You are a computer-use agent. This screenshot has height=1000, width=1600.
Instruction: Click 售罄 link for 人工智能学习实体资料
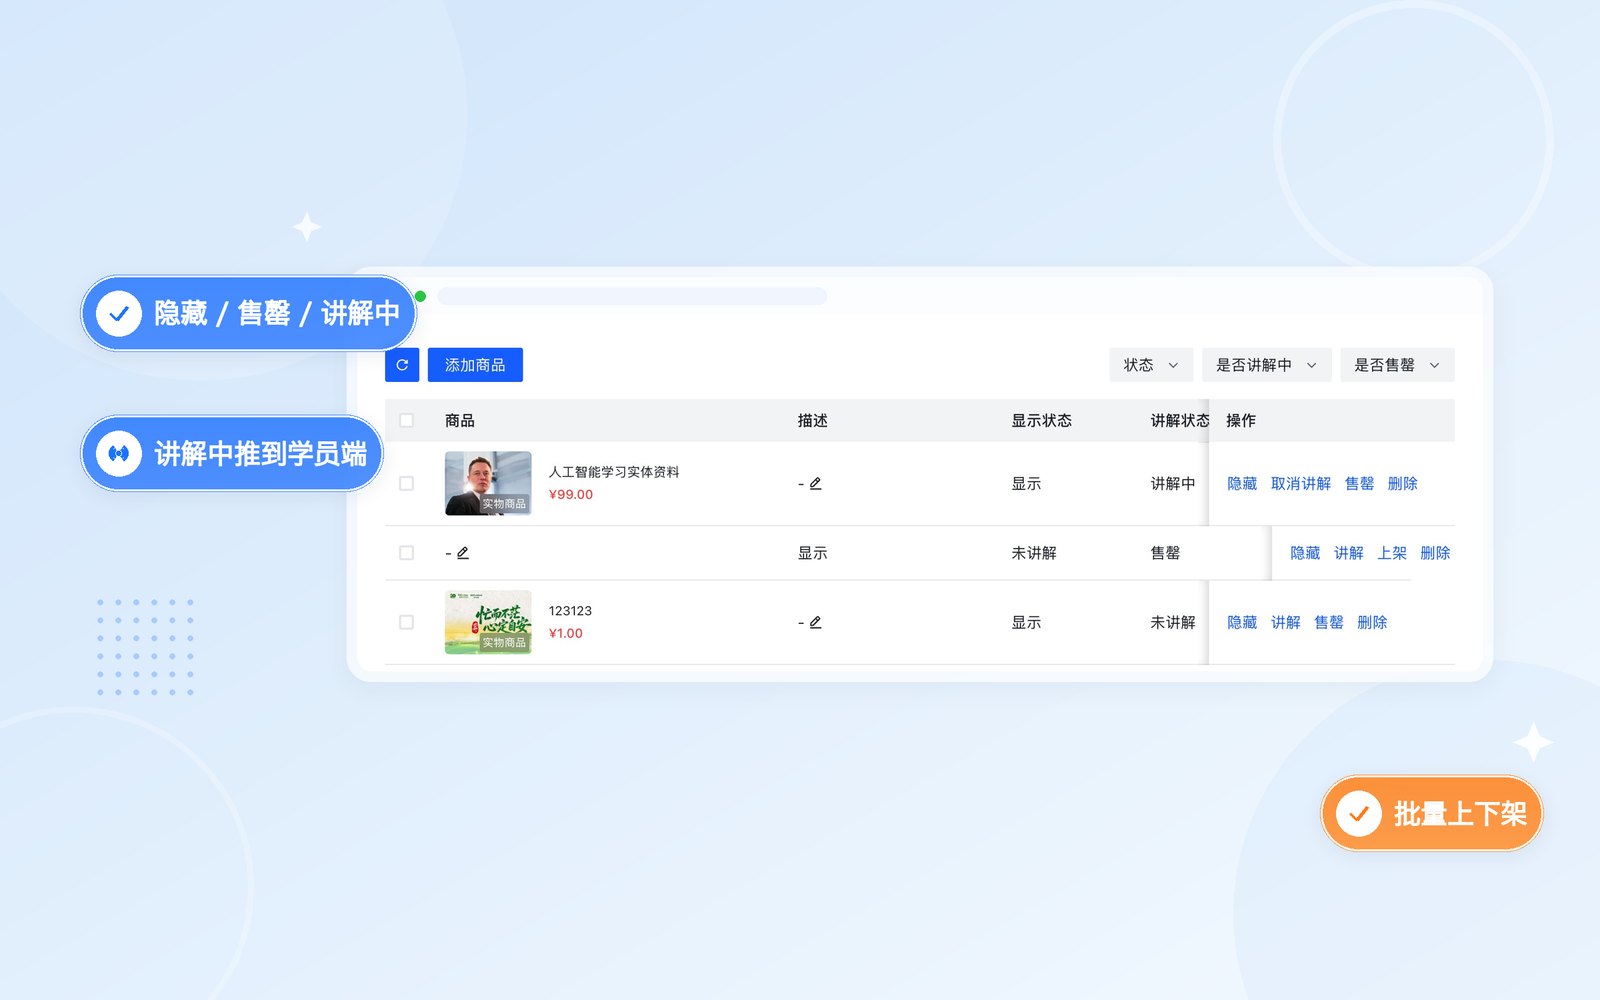coord(1359,483)
